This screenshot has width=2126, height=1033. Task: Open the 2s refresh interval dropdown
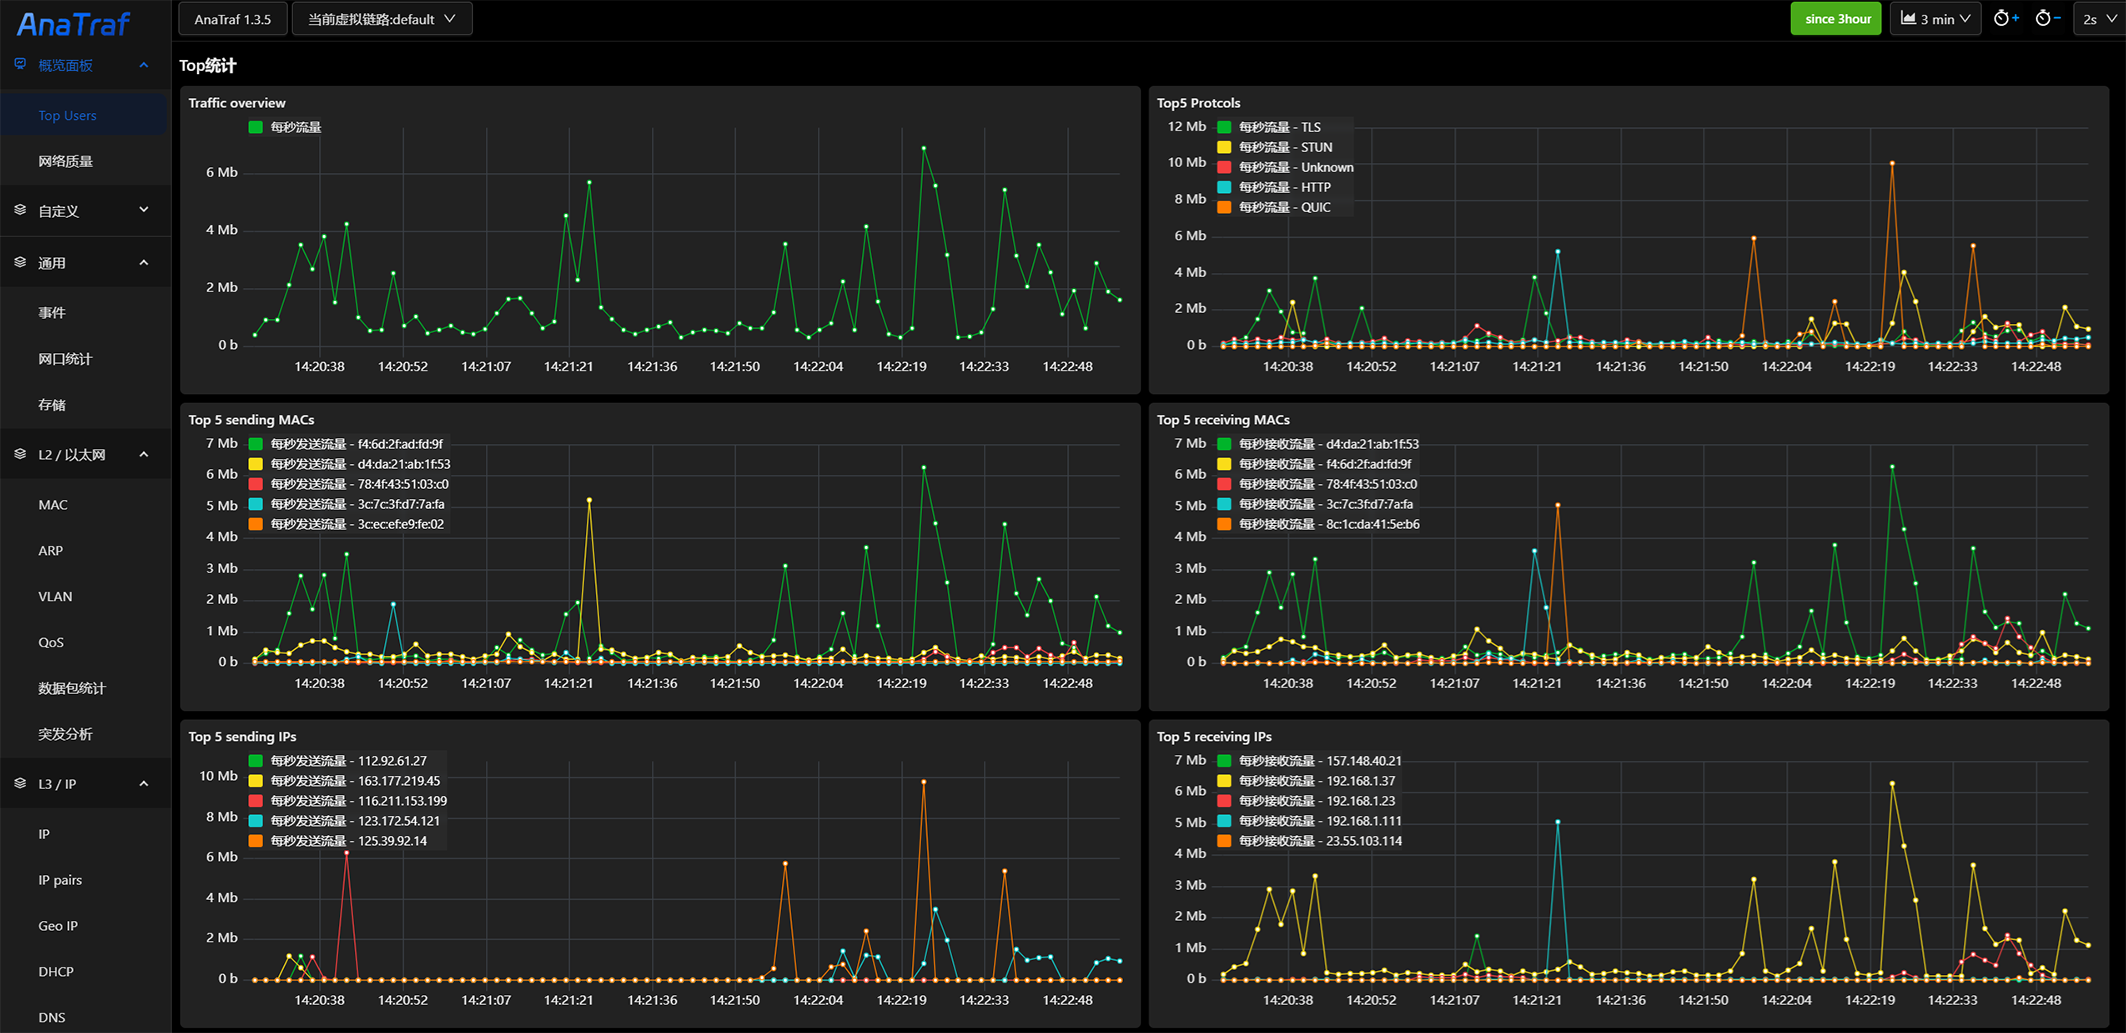pos(2100,19)
